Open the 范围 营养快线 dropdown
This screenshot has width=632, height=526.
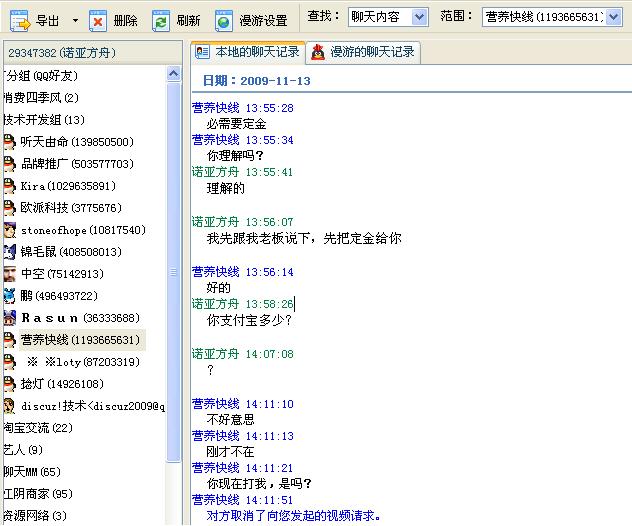coord(613,17)
